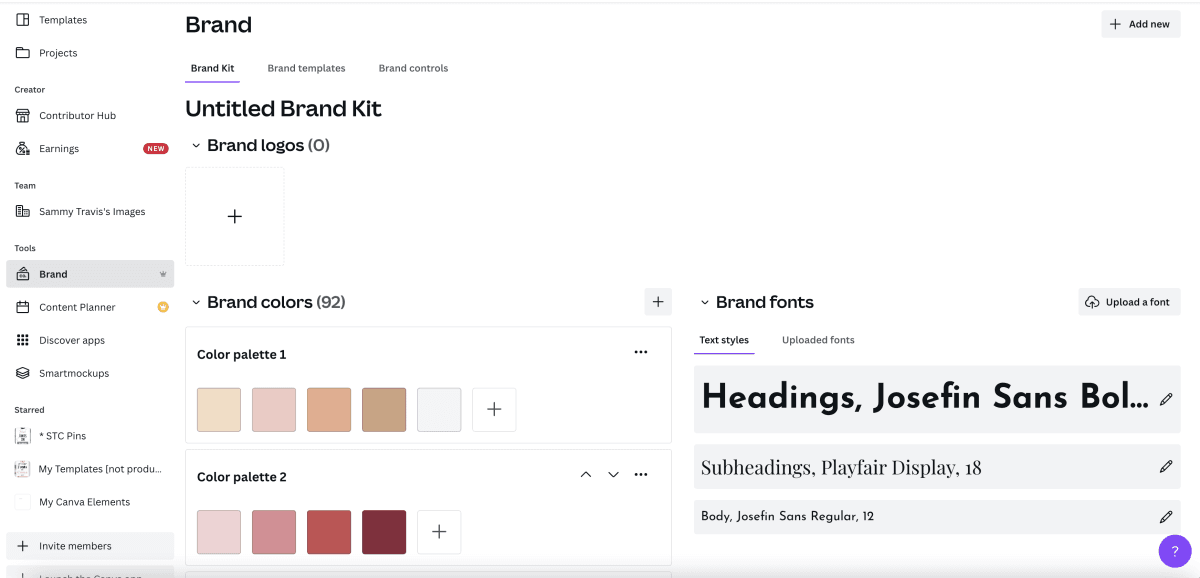Select the dusty rose swatch in palette 2
The height and width of the screenshot is (578, 1200).
[x=274, y=532]
